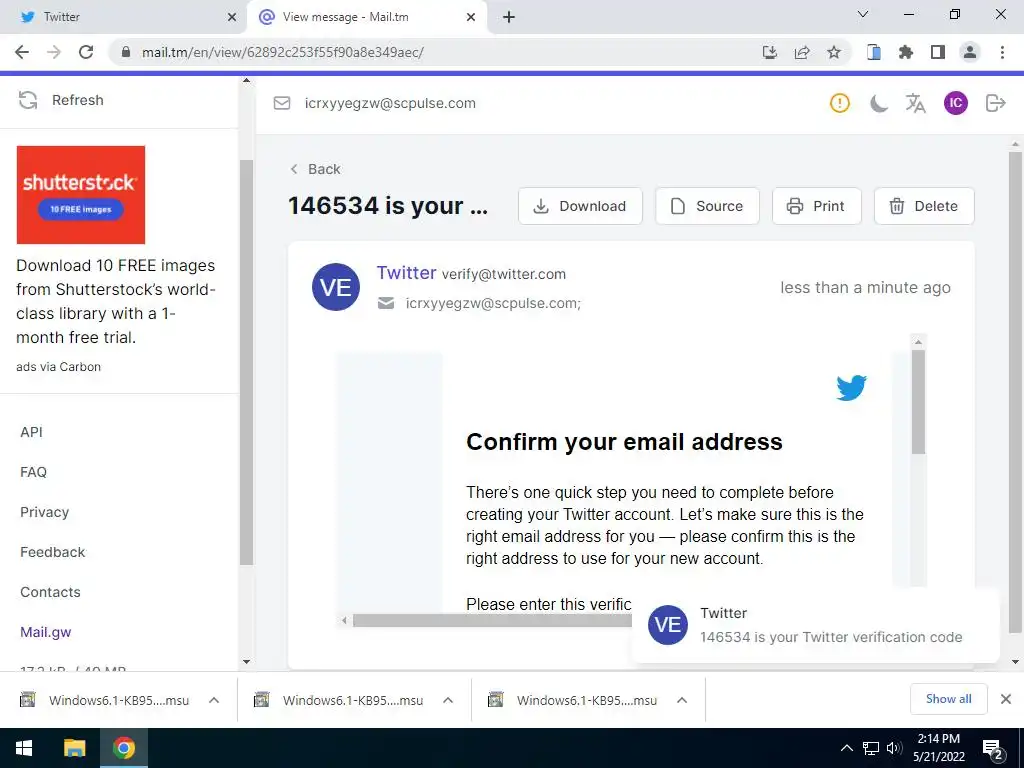Open network tray icon
Image resolution: width=1024 pixels, height=768 pixels.
(871, 748)
